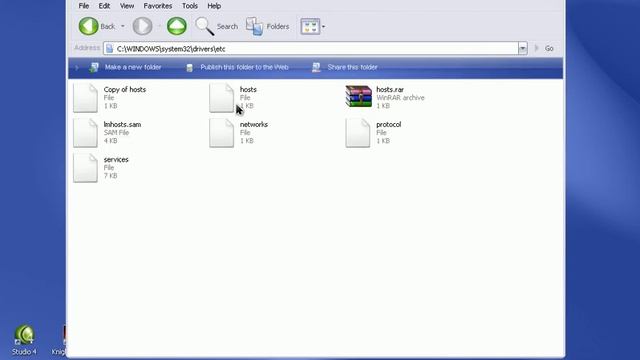
Task: Select the lmhosts.sam file icon
Action: click(85, 133)
